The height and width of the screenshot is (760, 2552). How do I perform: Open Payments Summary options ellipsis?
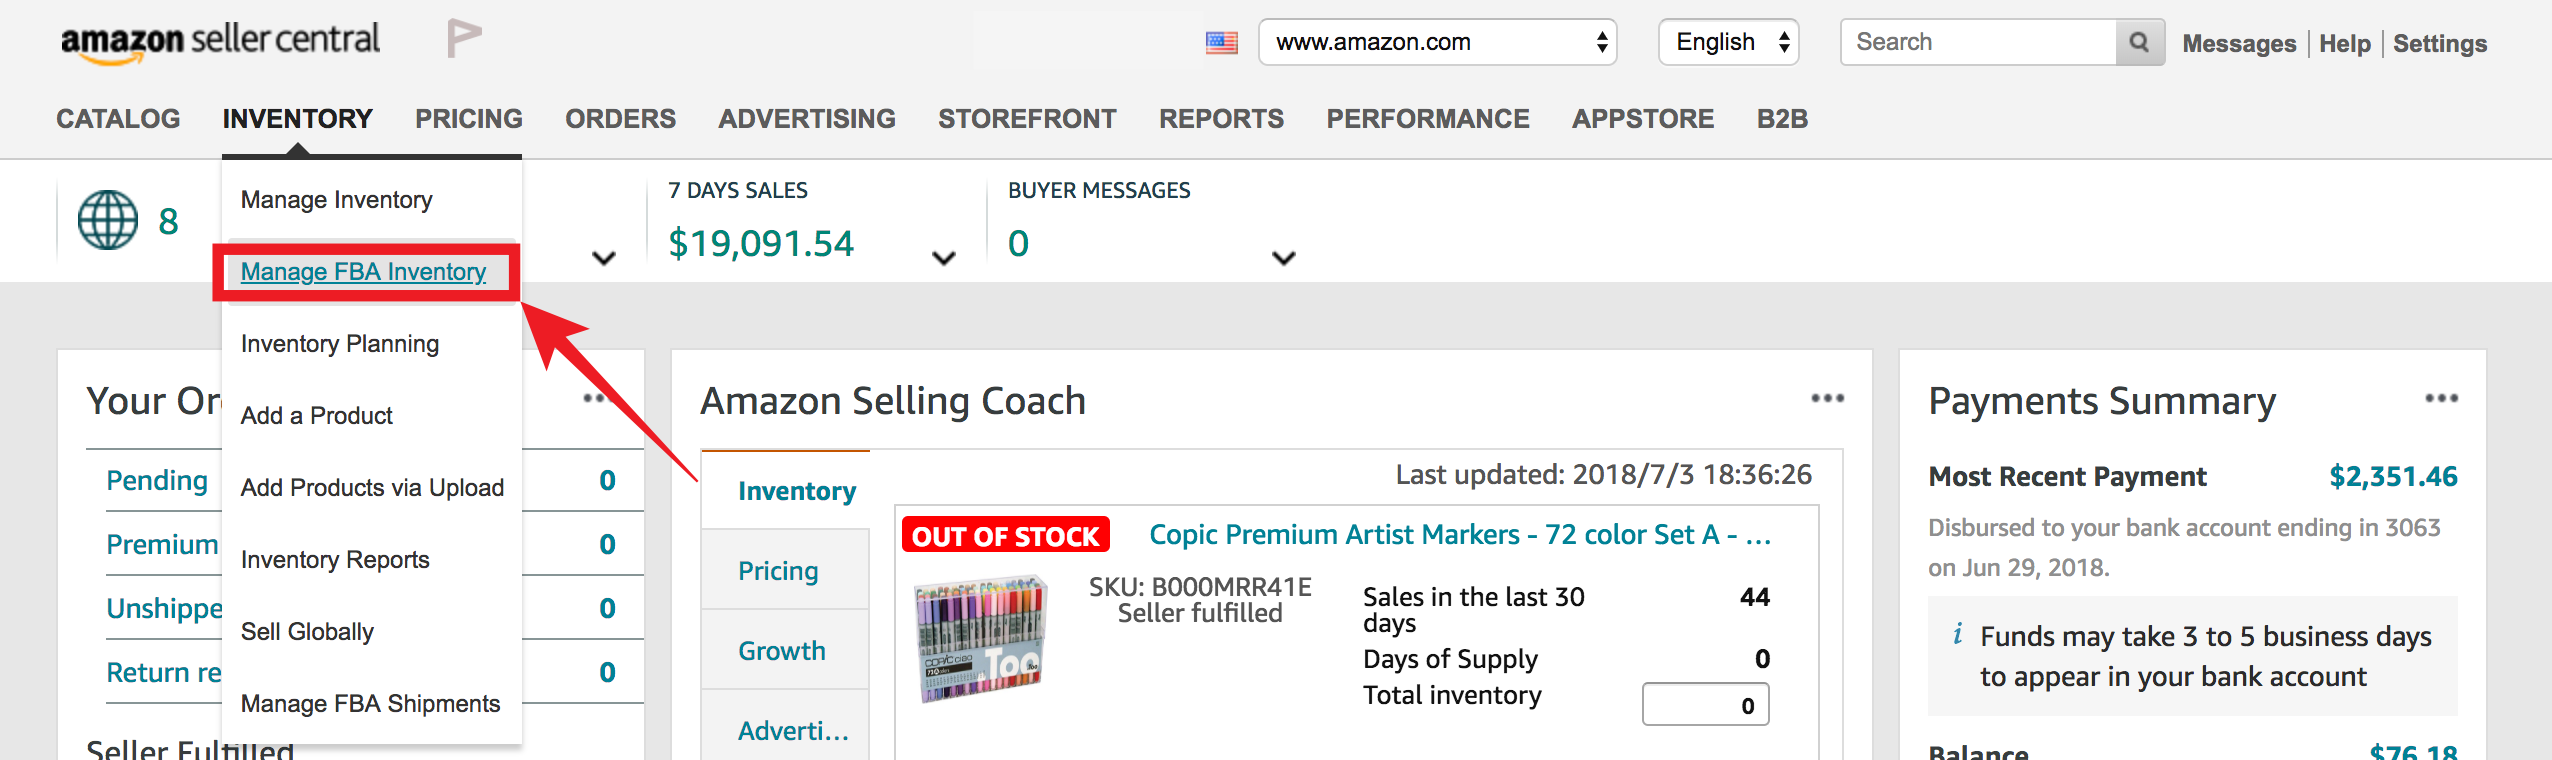(2441, 398)
